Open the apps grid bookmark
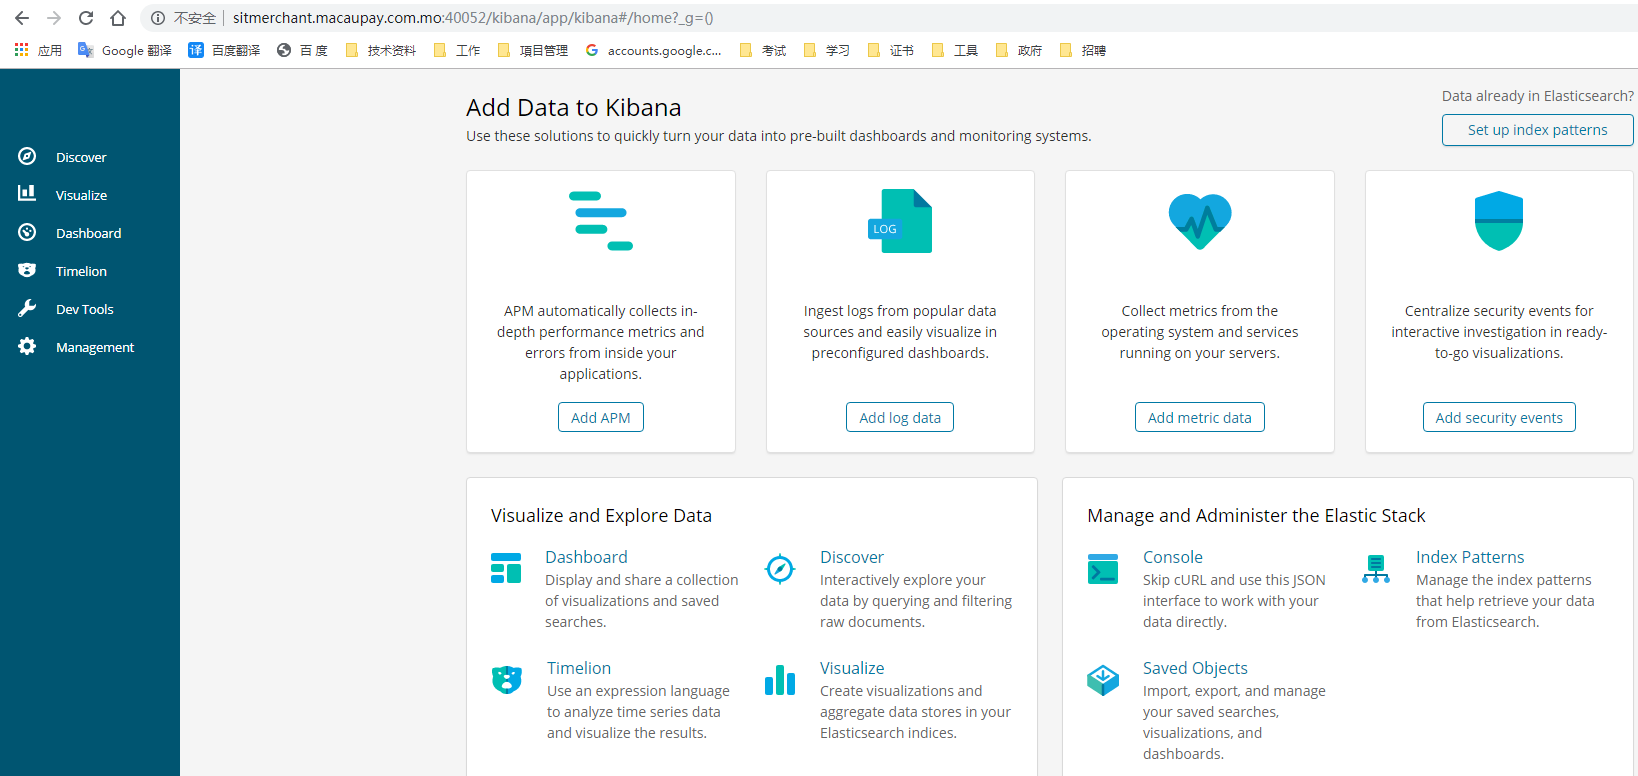The image size is (1638, 776). (38, 50)
